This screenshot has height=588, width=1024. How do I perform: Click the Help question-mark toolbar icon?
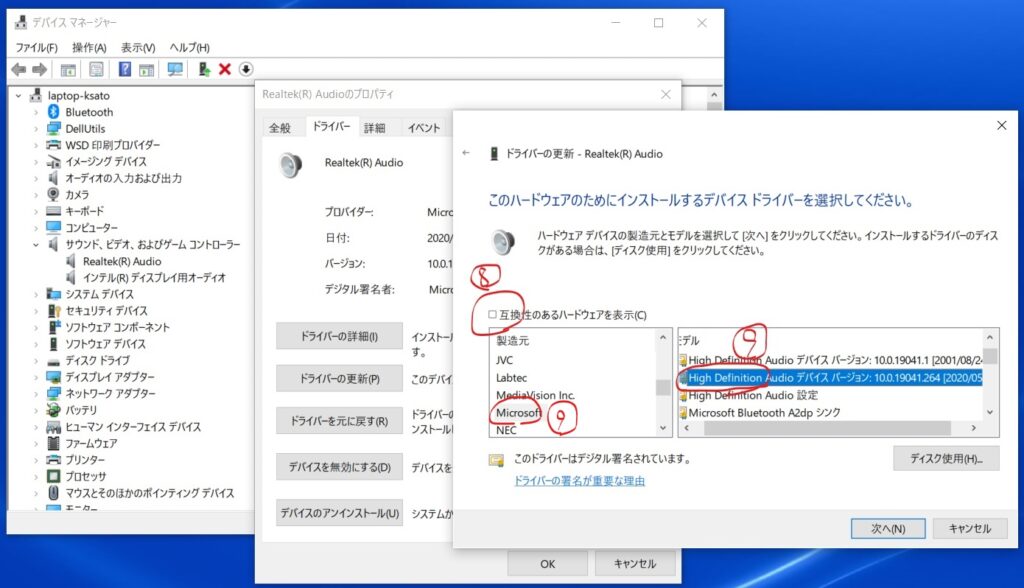click(x=125, y=69)
